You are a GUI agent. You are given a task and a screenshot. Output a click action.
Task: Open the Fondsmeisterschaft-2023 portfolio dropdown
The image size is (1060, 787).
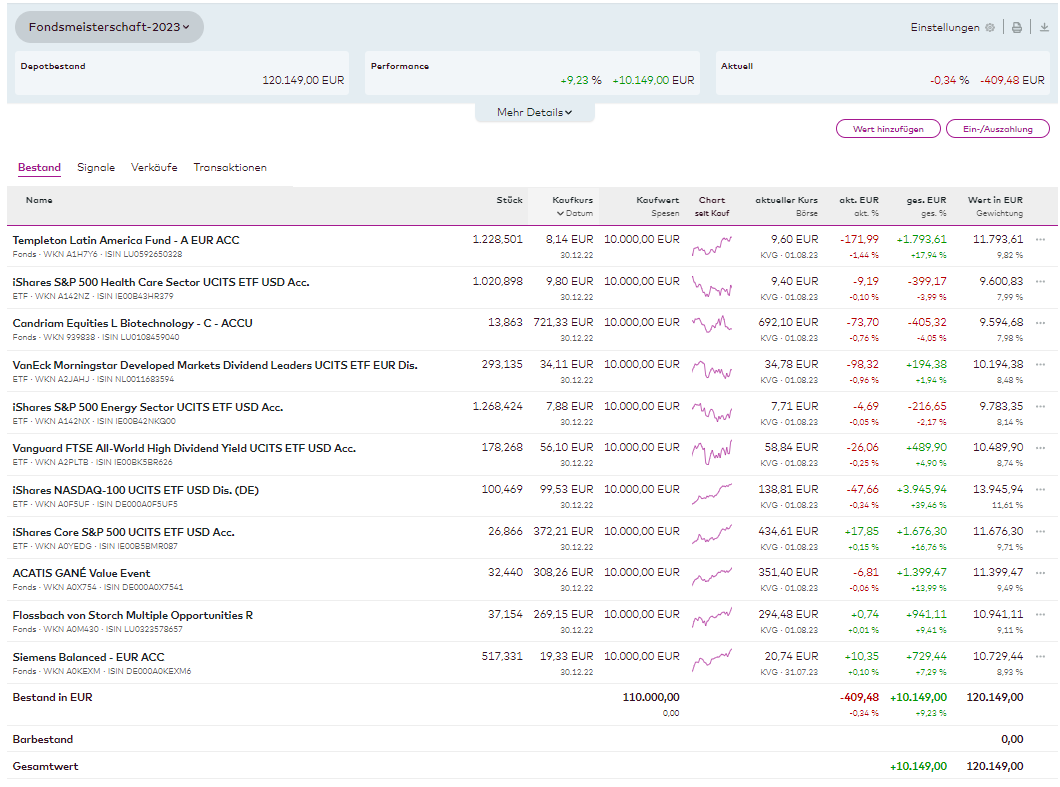(x=110, y=27)
